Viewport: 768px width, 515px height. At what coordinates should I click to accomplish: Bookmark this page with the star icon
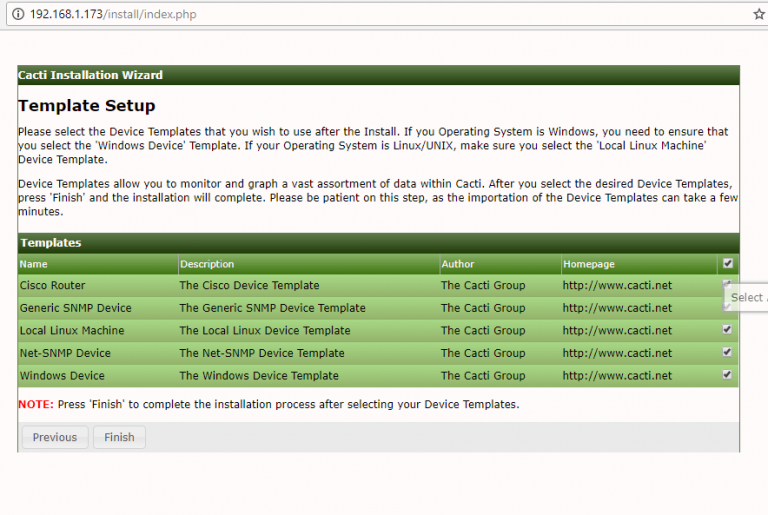coord(759,14)
